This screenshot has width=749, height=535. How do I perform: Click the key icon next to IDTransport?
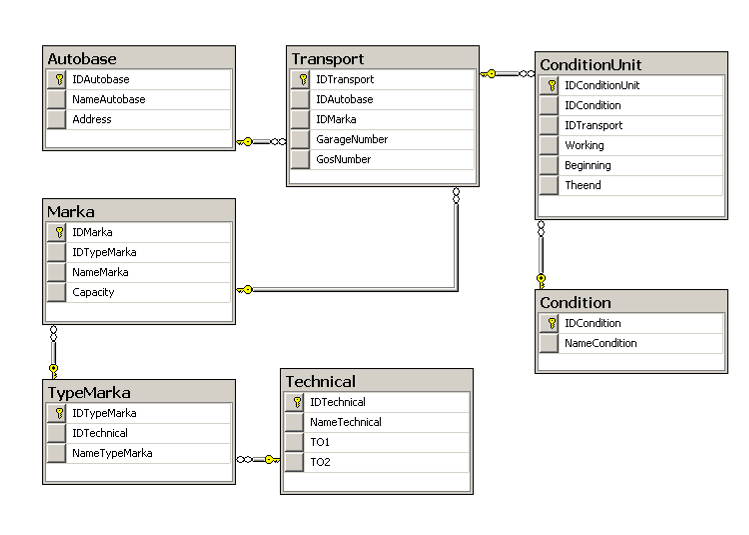click(x=301, y=79)
